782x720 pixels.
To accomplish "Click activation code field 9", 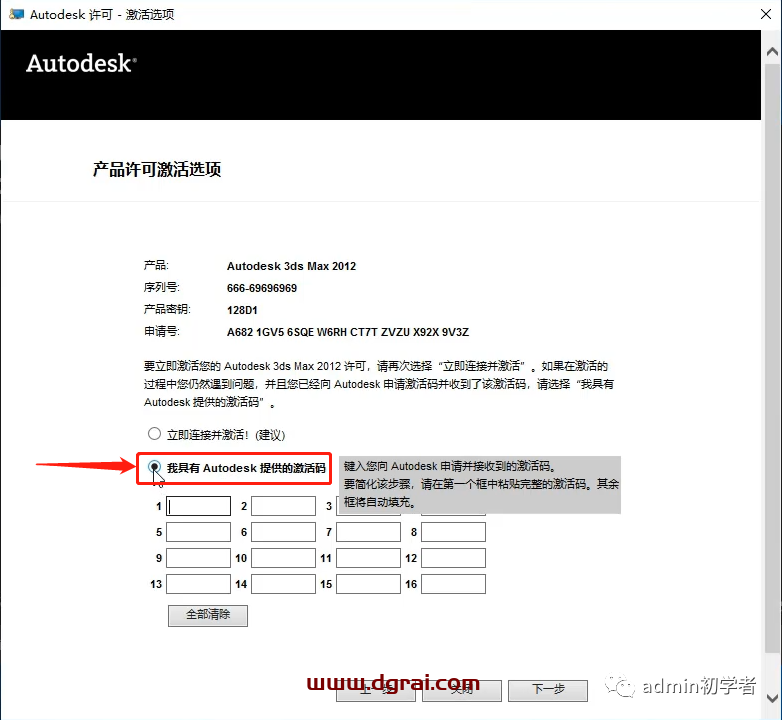I will pyautogui.click(x=198, y=558).
